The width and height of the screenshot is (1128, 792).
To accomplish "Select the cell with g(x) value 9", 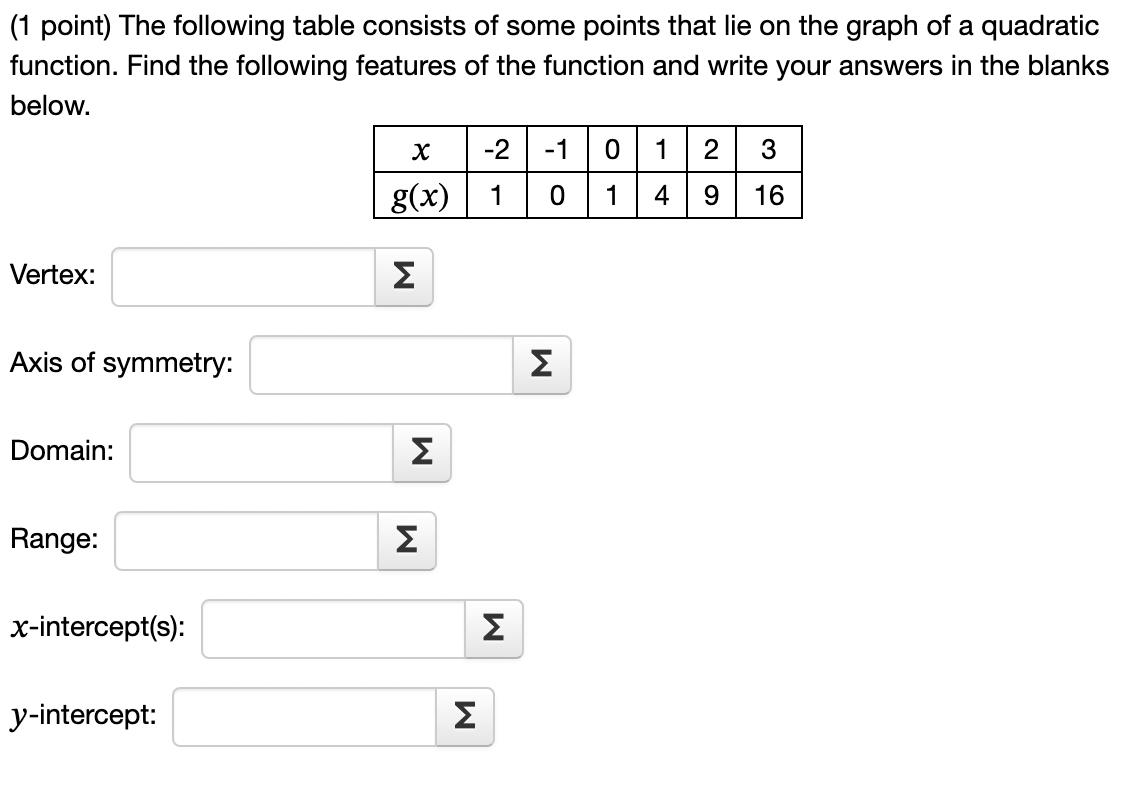I will point(712,193).
